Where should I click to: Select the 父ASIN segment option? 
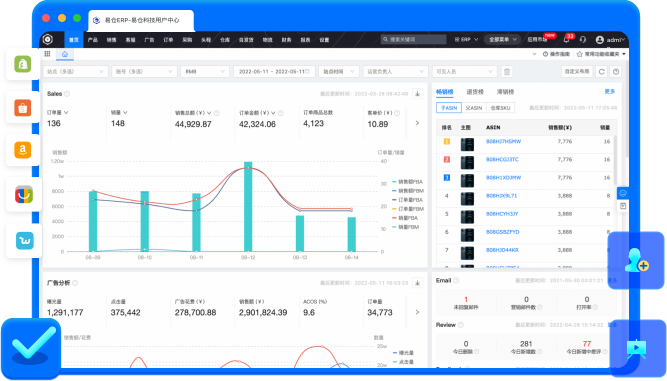(x=473, y=108)
